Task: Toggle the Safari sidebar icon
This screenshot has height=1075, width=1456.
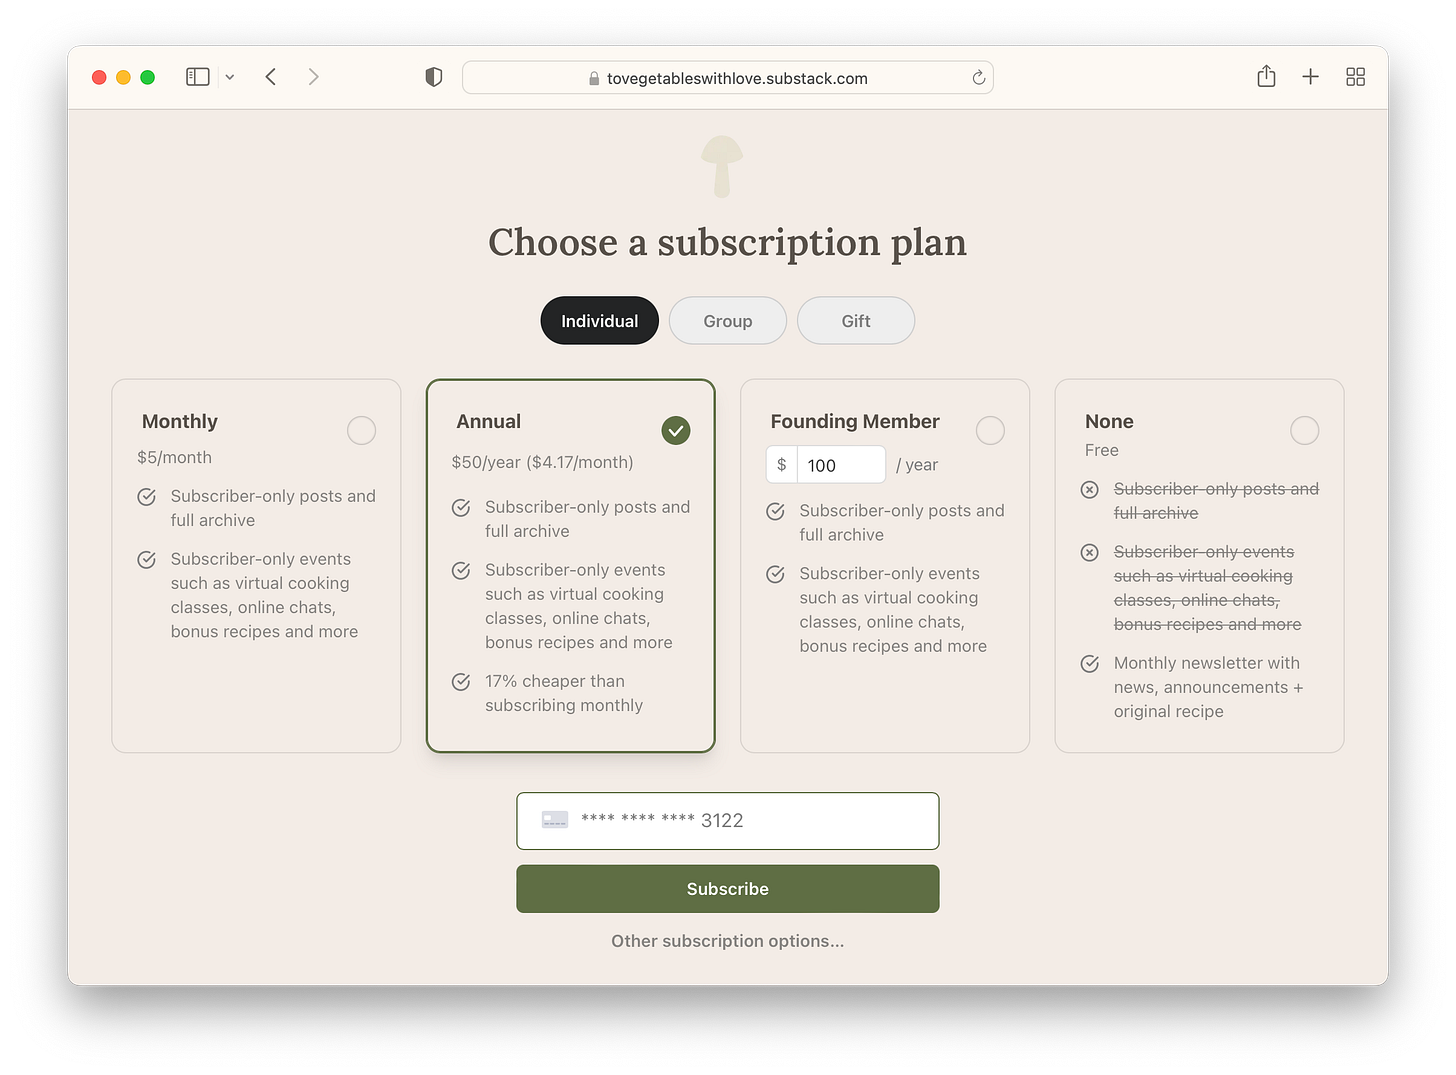Action: pyautogui.click(x=197, y=77)
